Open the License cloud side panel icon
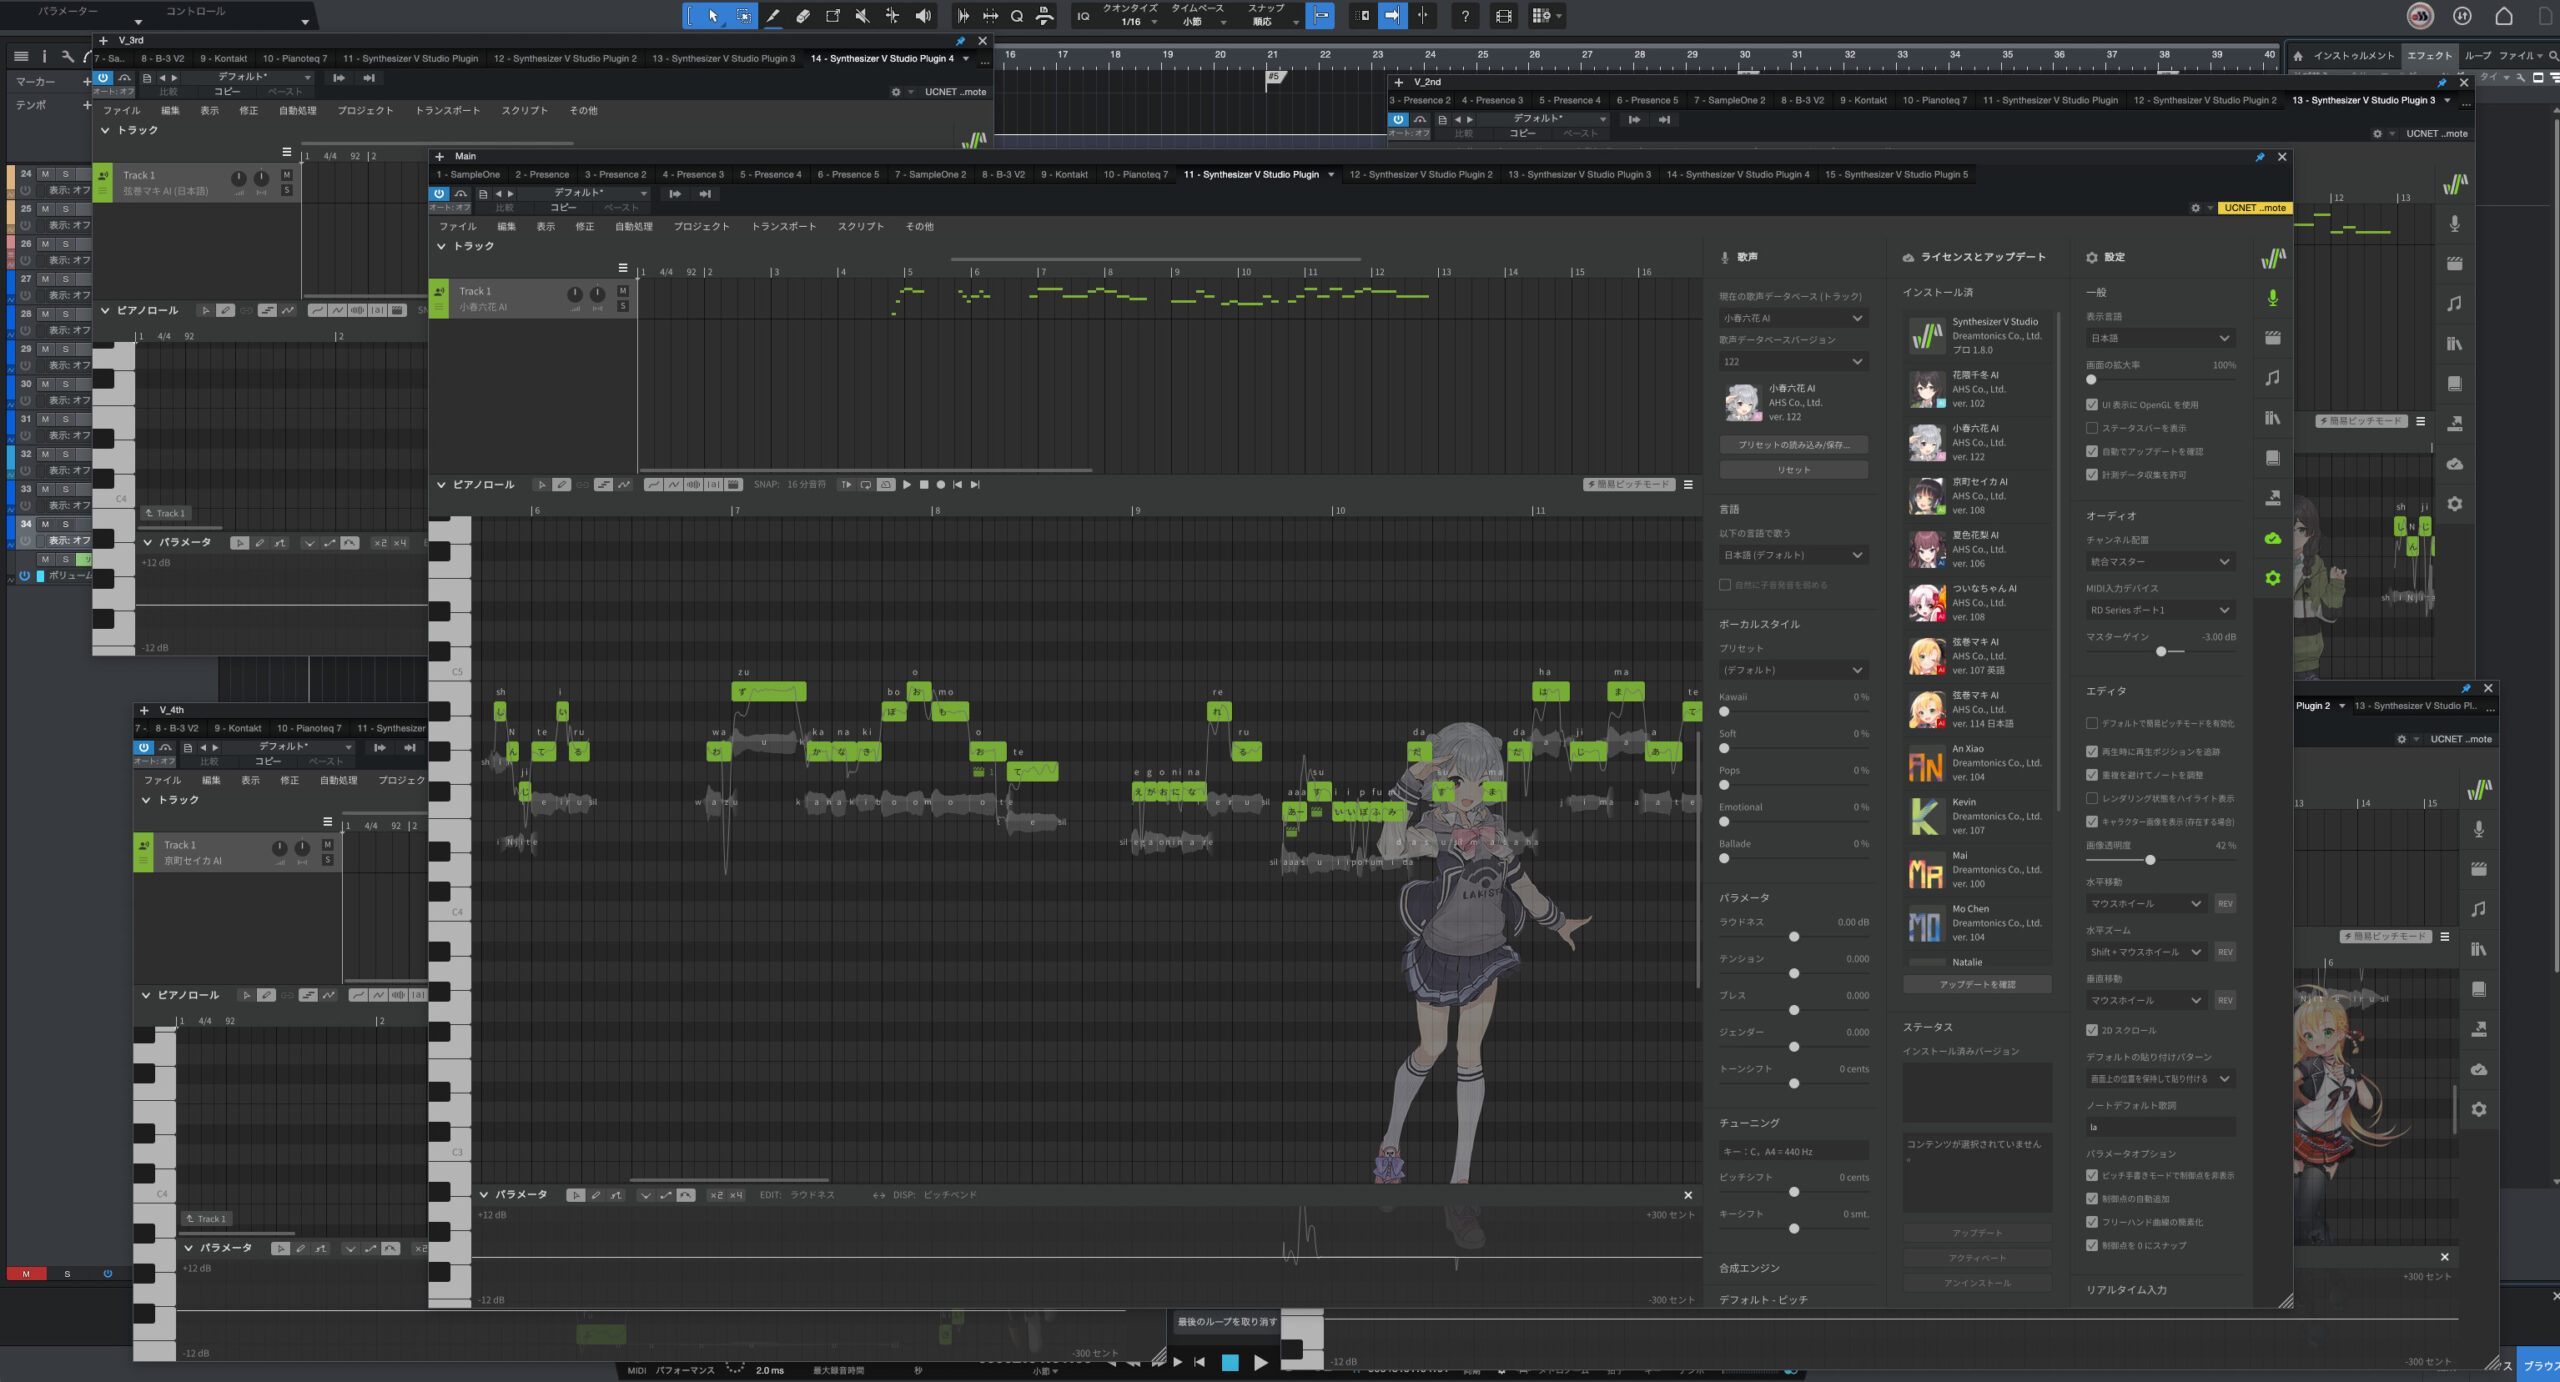 2272,538
